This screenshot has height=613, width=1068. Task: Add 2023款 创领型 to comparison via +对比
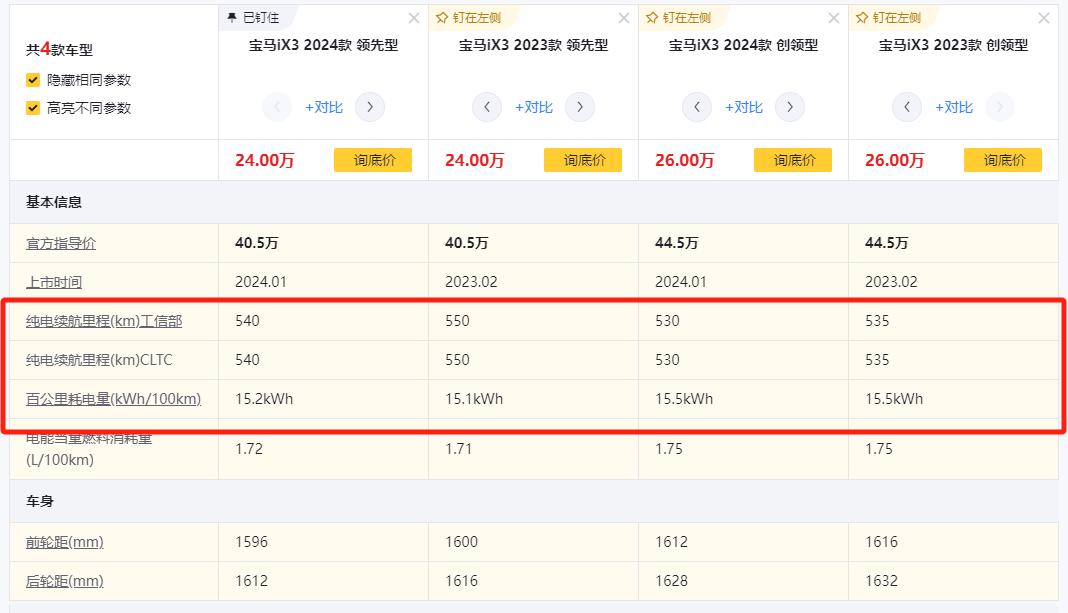pos(954,108)
